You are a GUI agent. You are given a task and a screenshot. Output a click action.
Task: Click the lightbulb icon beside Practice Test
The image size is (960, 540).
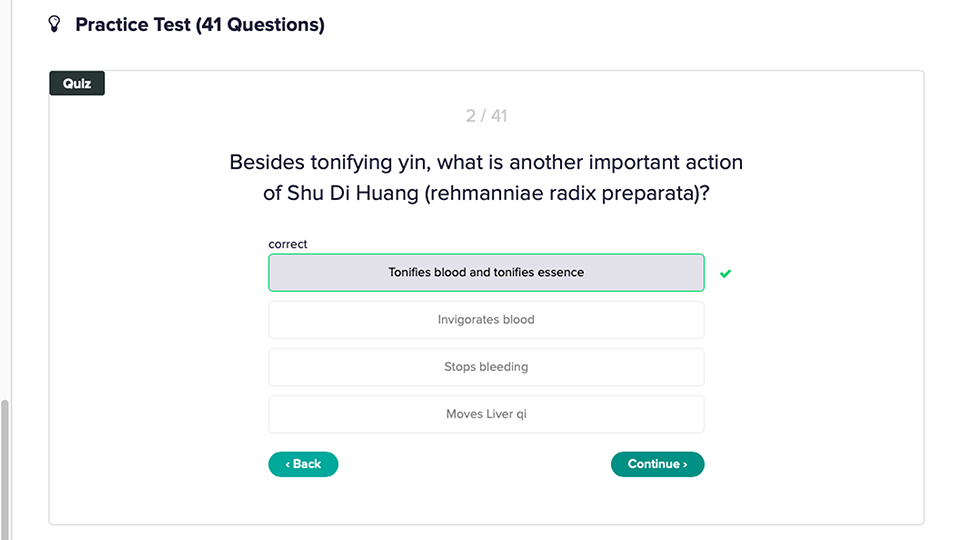coord(54,24)
